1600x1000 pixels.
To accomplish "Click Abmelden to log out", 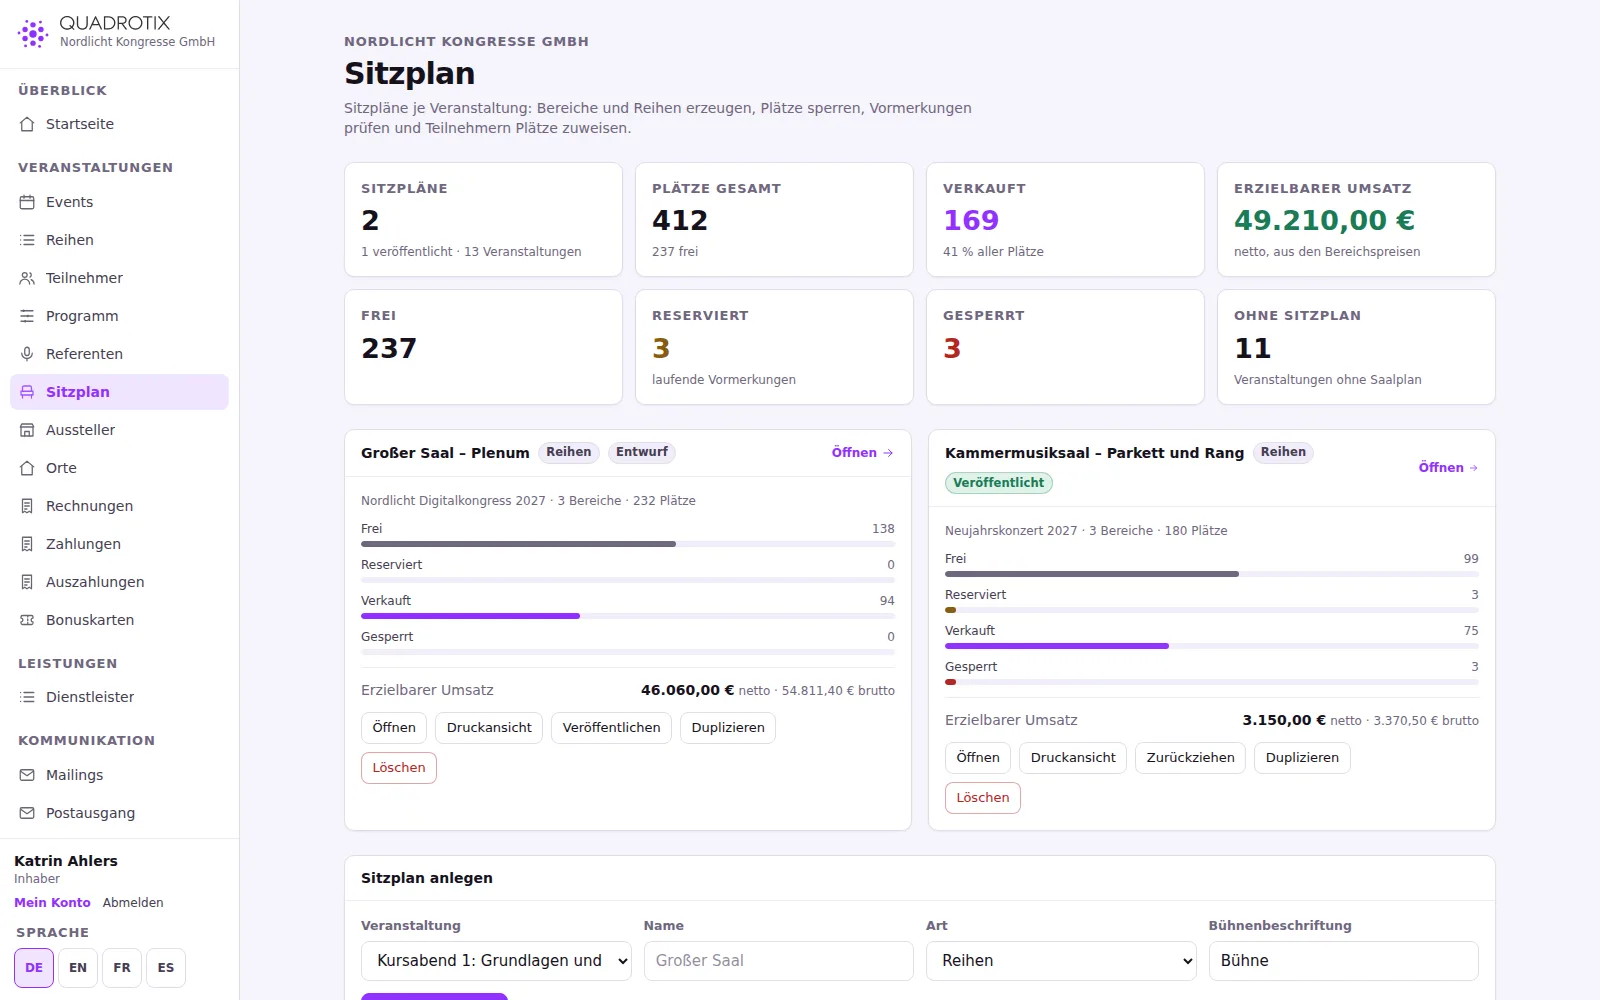I will (133, 903).
